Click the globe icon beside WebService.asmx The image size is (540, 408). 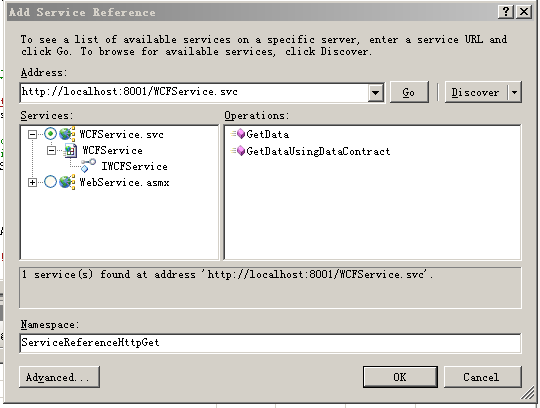pyautogui.click(x=67, y=182)
